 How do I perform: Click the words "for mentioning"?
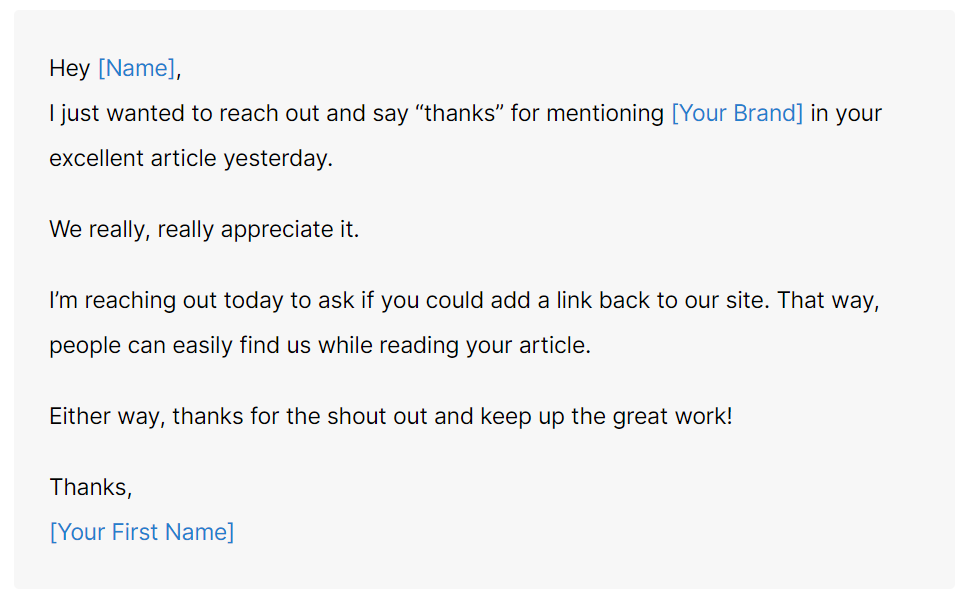588,113
